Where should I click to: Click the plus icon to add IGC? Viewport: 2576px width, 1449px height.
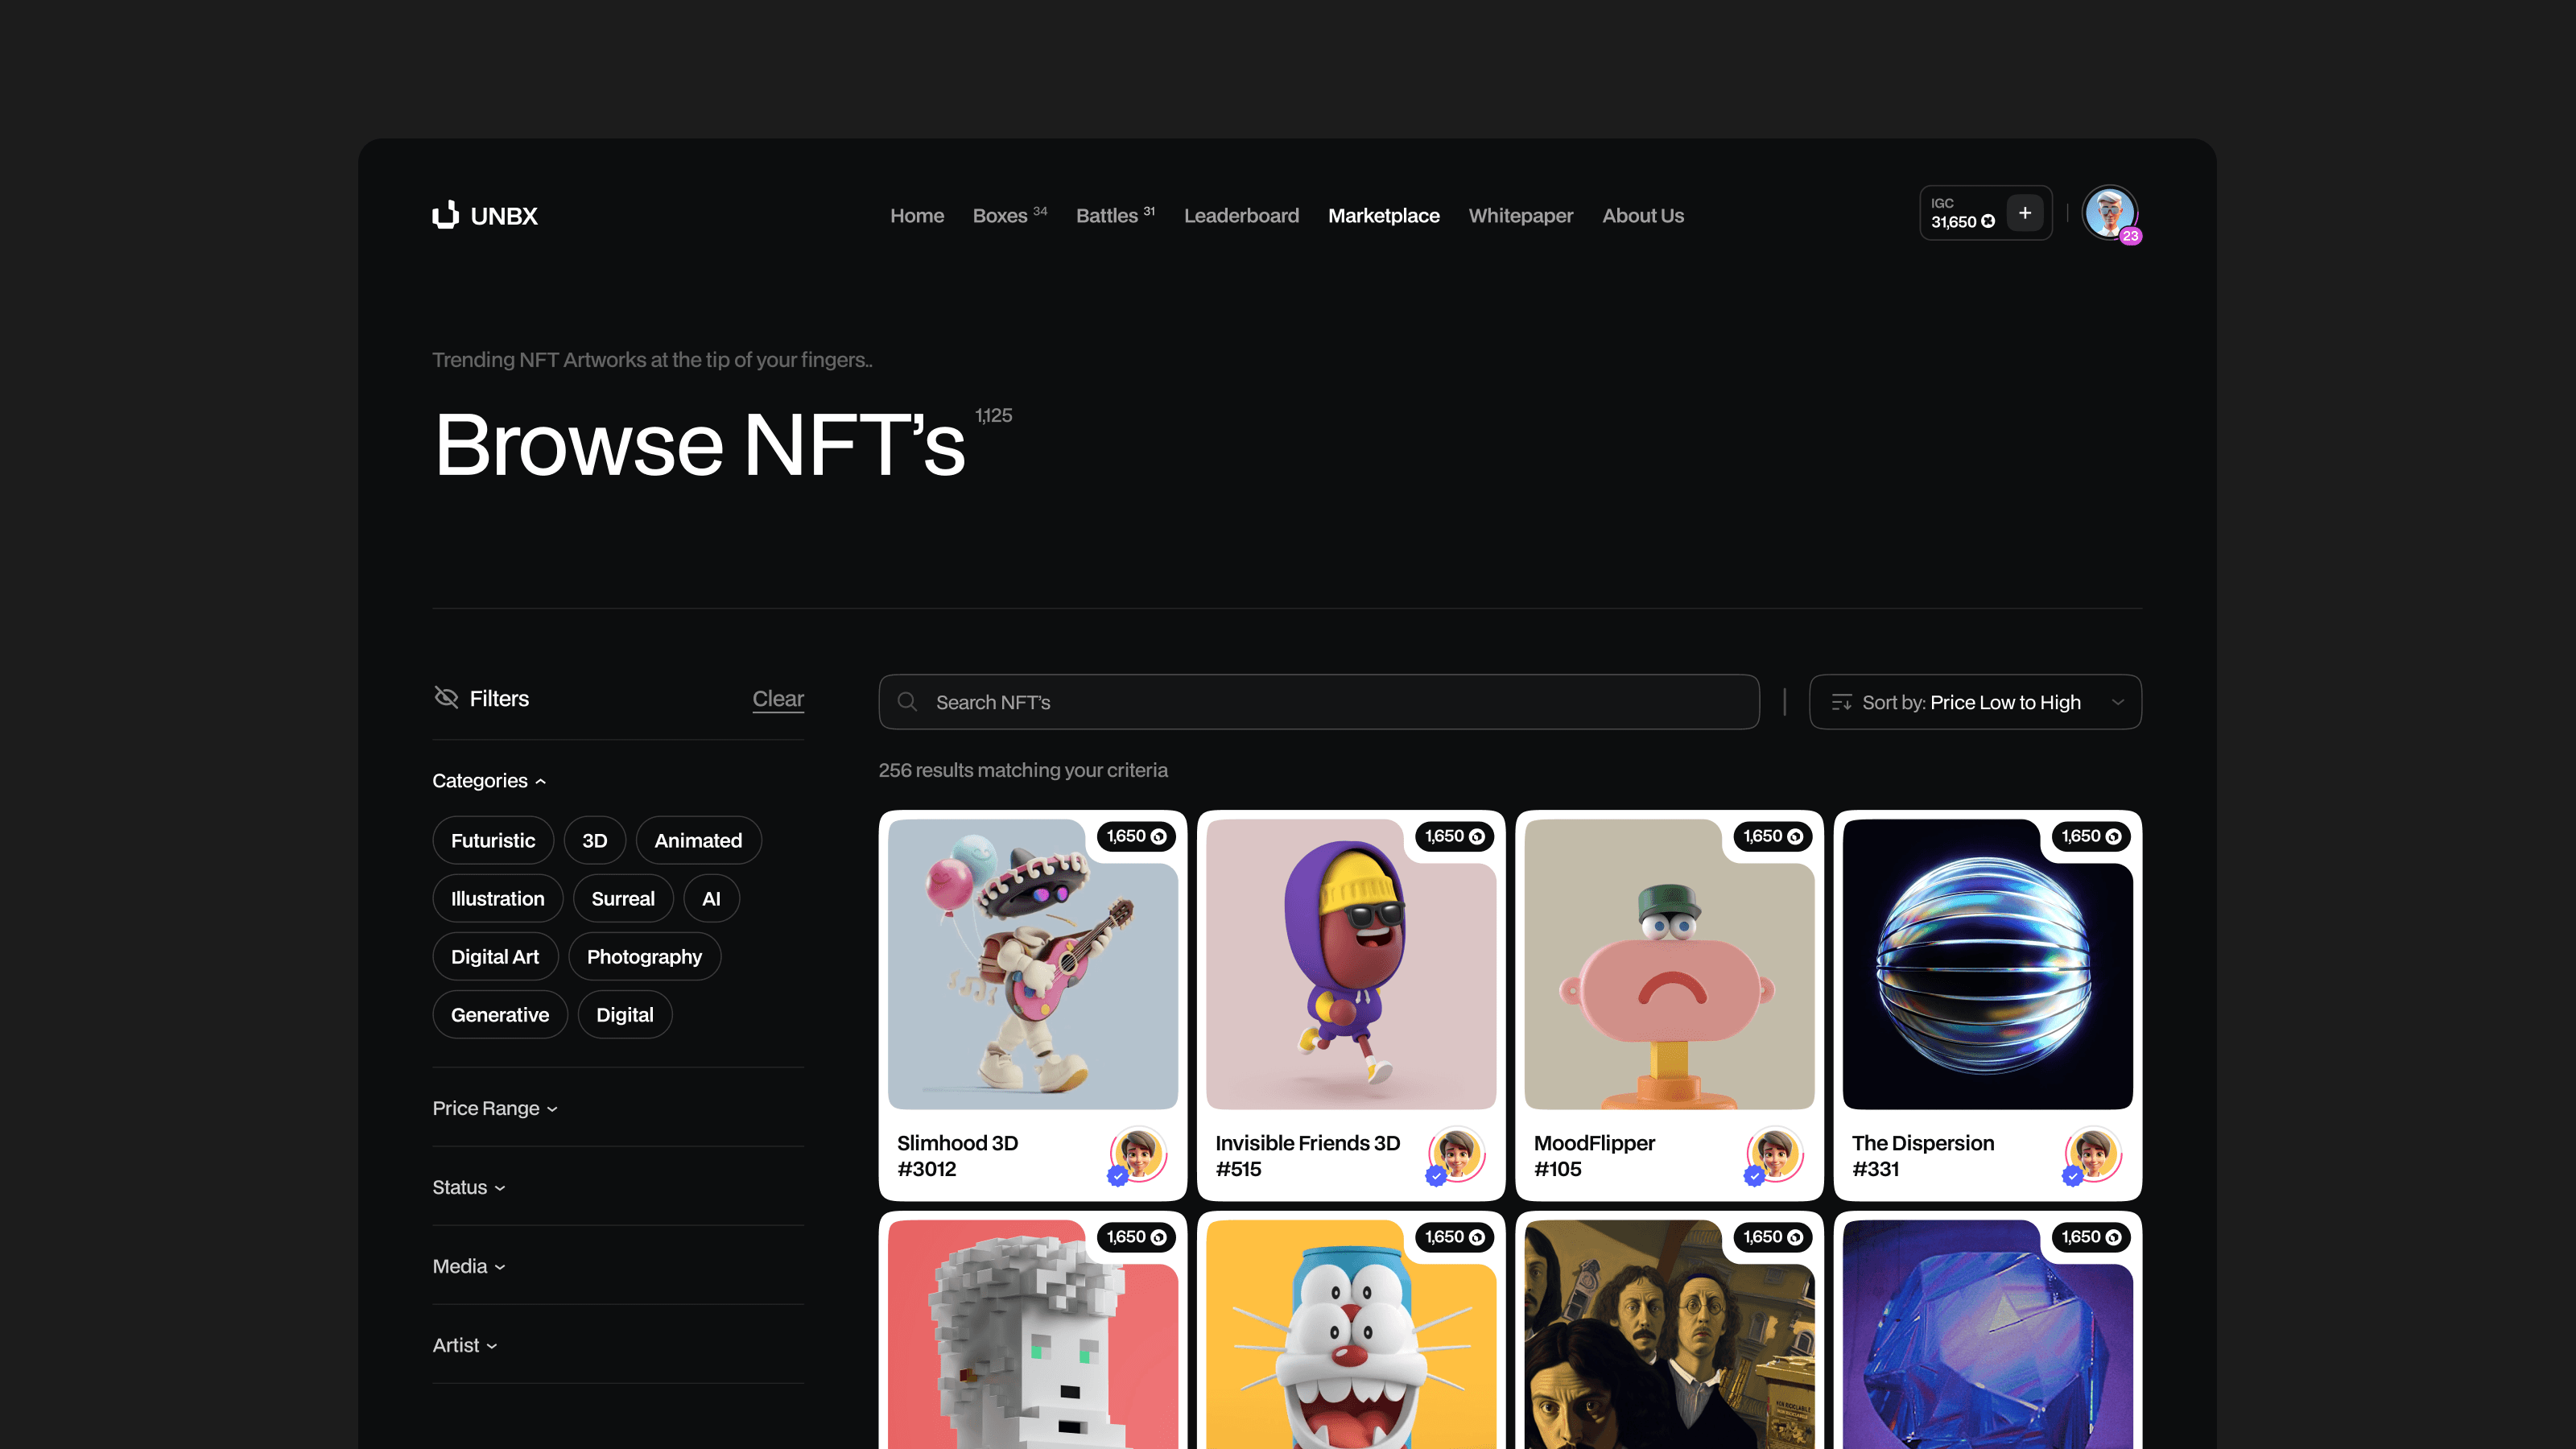(2024, 213)
